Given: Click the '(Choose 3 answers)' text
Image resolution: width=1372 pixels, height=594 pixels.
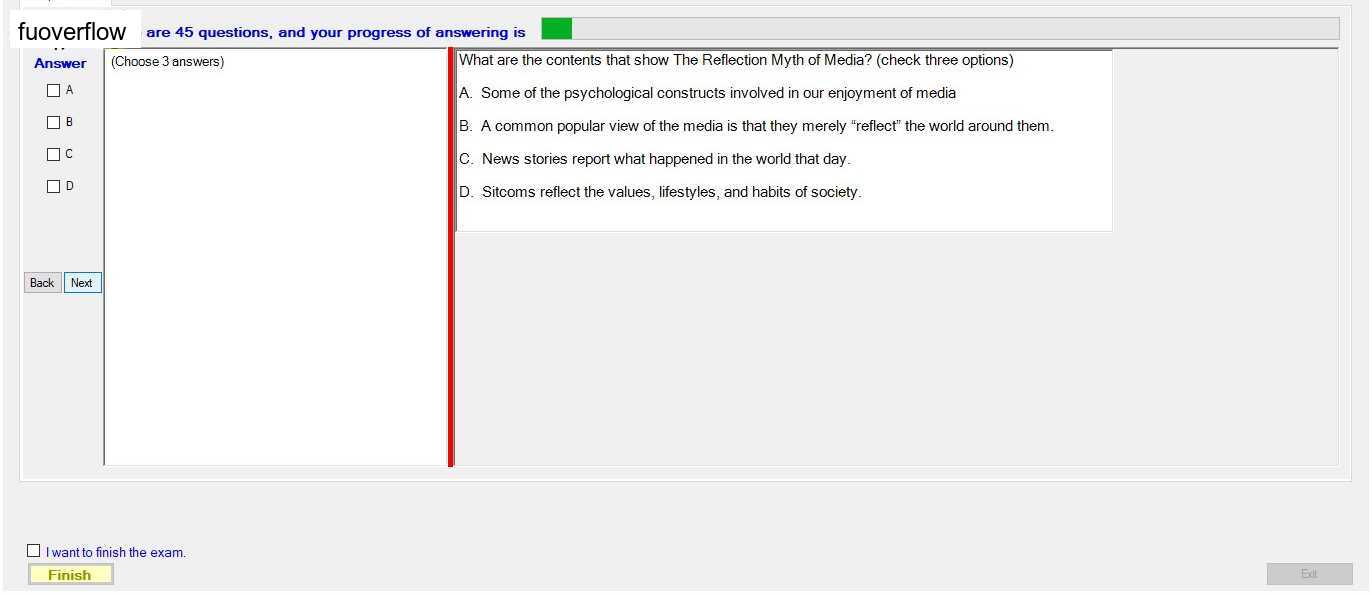Looking at the screenshot, I should point(168,62).
